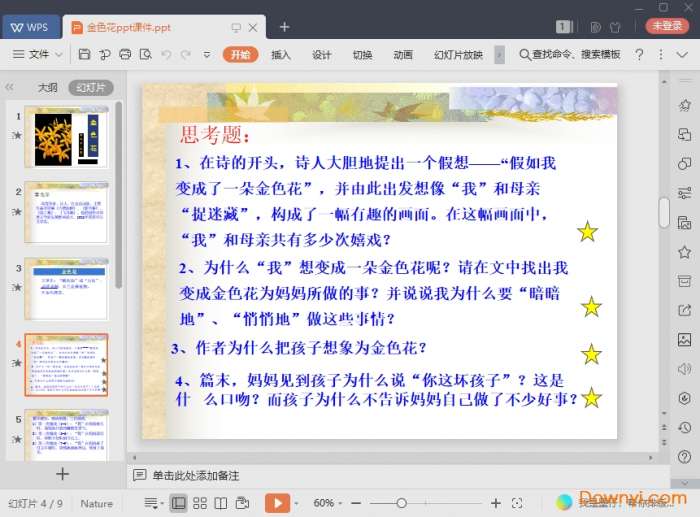The width and height of the screenshot is (700, 517).
Task: Switch to the 大纲 outline view
Action: point(47,88)
